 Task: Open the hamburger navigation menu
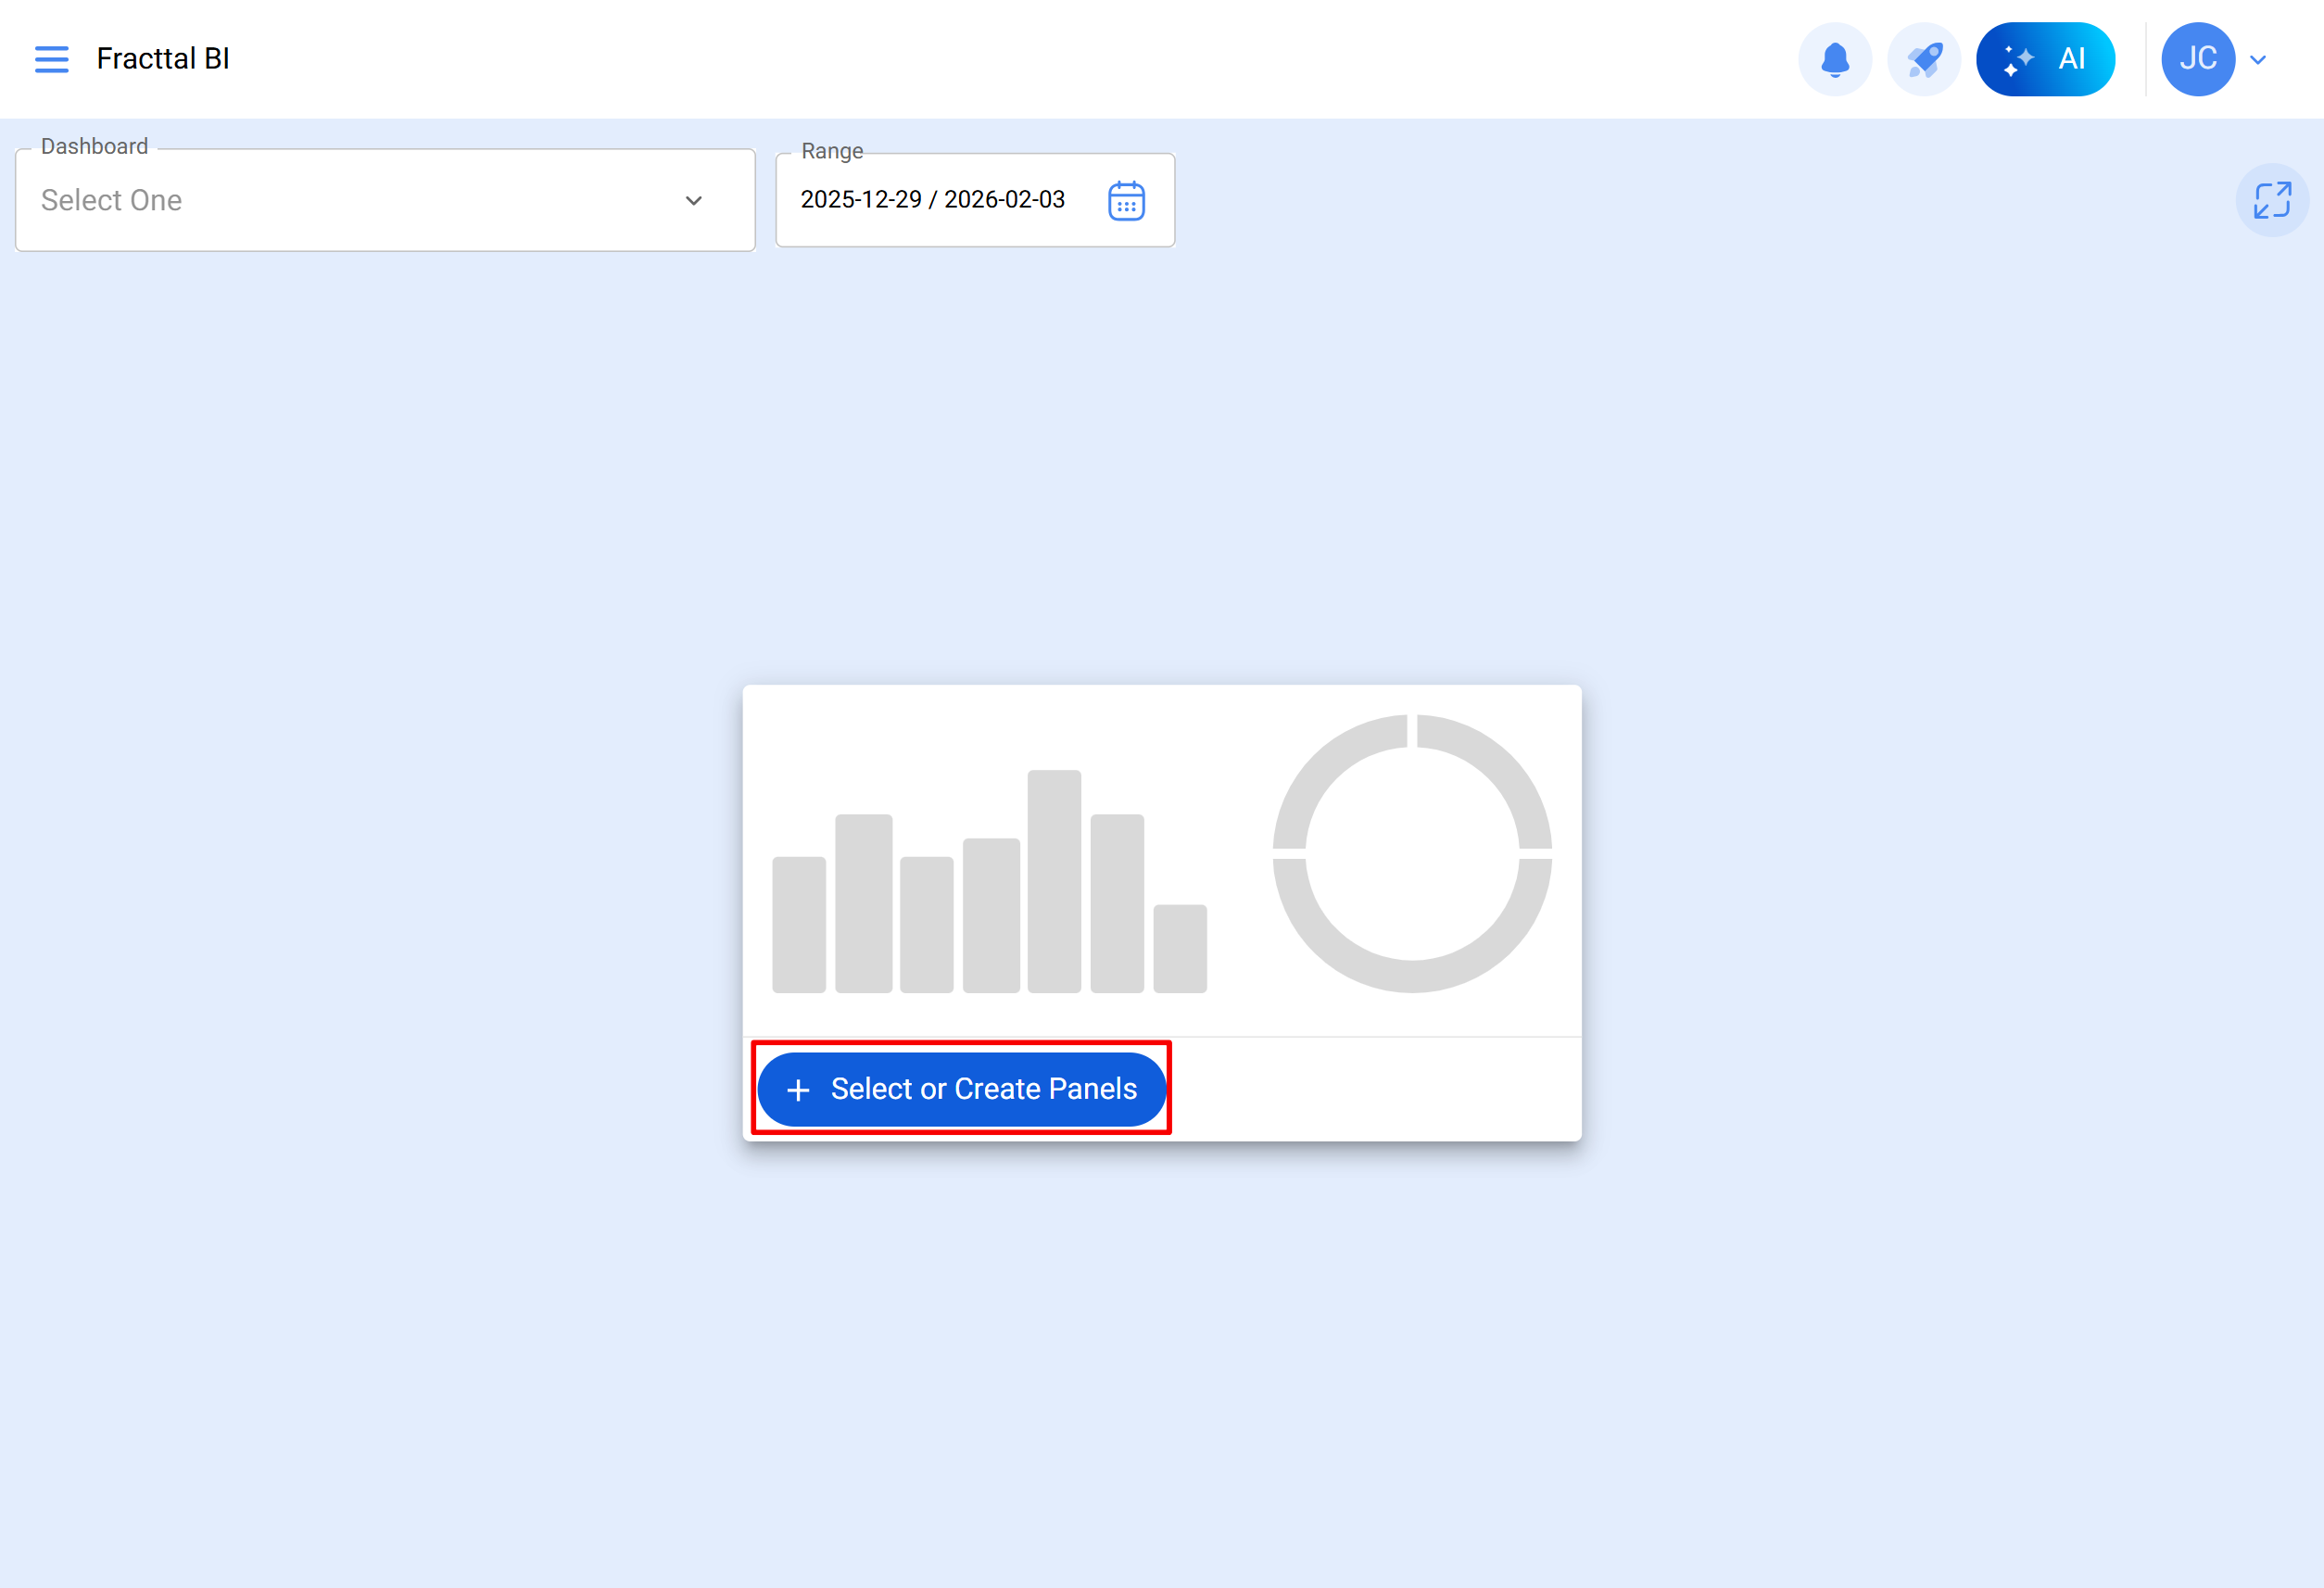52,59
